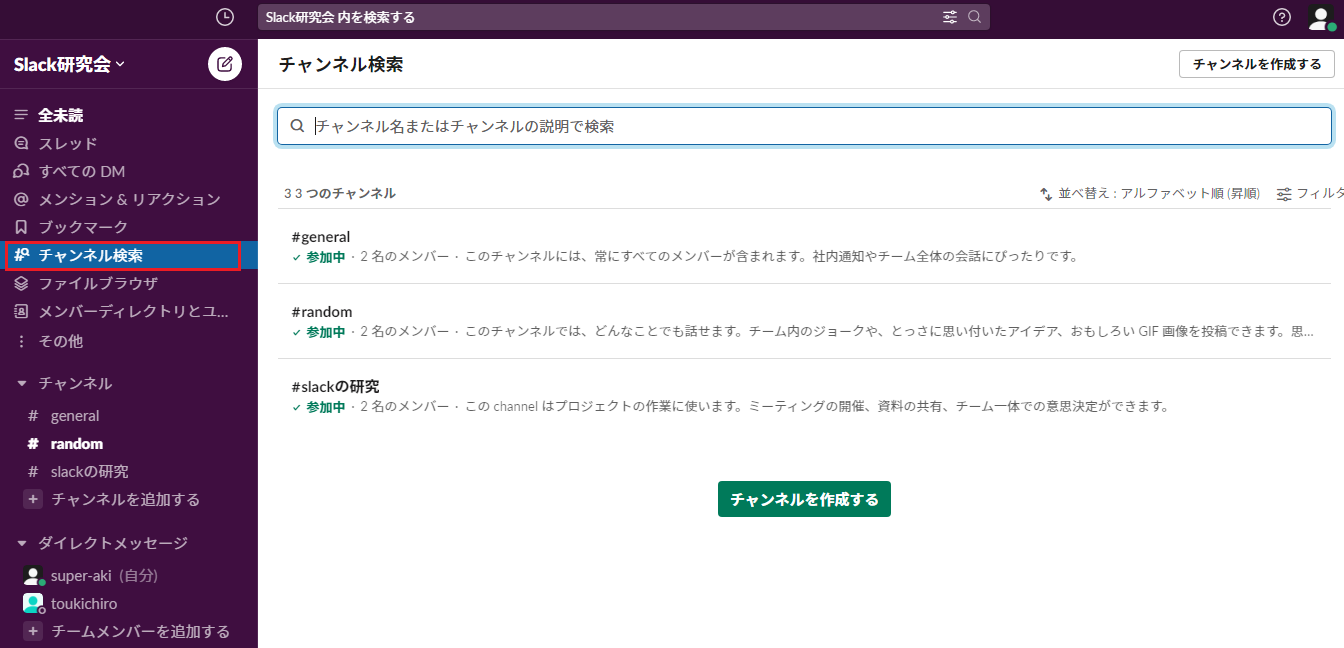The height and width of the screenshot is (648, 1344).
Task: Select ファイルブラウザ in the sidebar
Action: tap(98, 283)
